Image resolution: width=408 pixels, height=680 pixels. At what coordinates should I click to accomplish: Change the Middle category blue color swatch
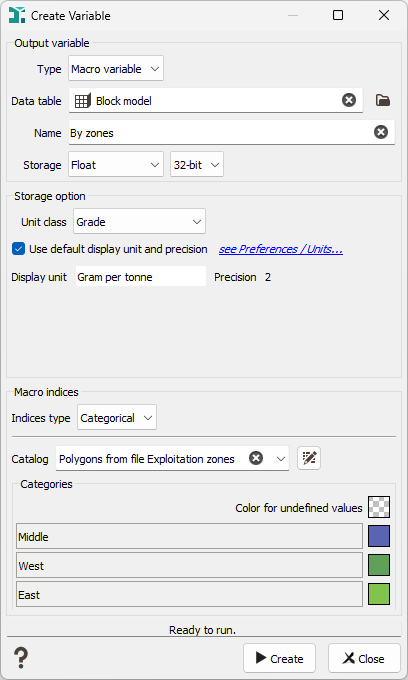(x=379, y=536)
